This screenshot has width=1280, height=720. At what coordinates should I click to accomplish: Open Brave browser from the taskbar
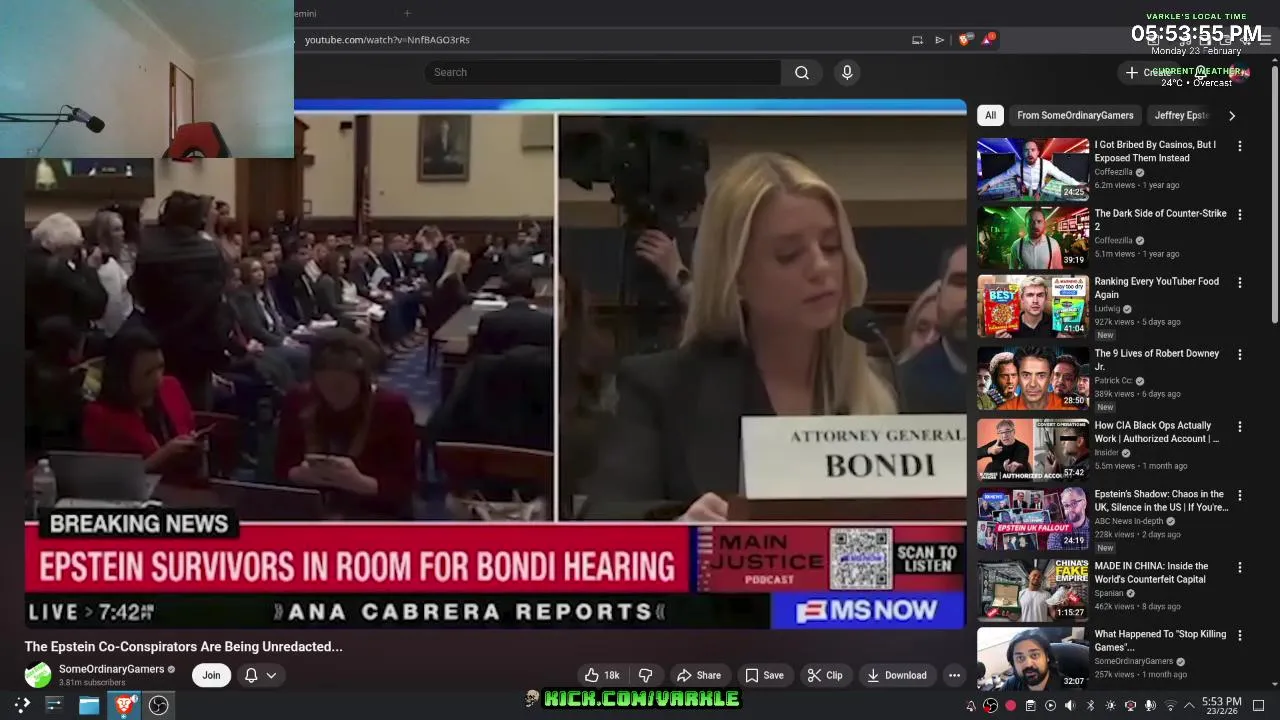(124, 705)
